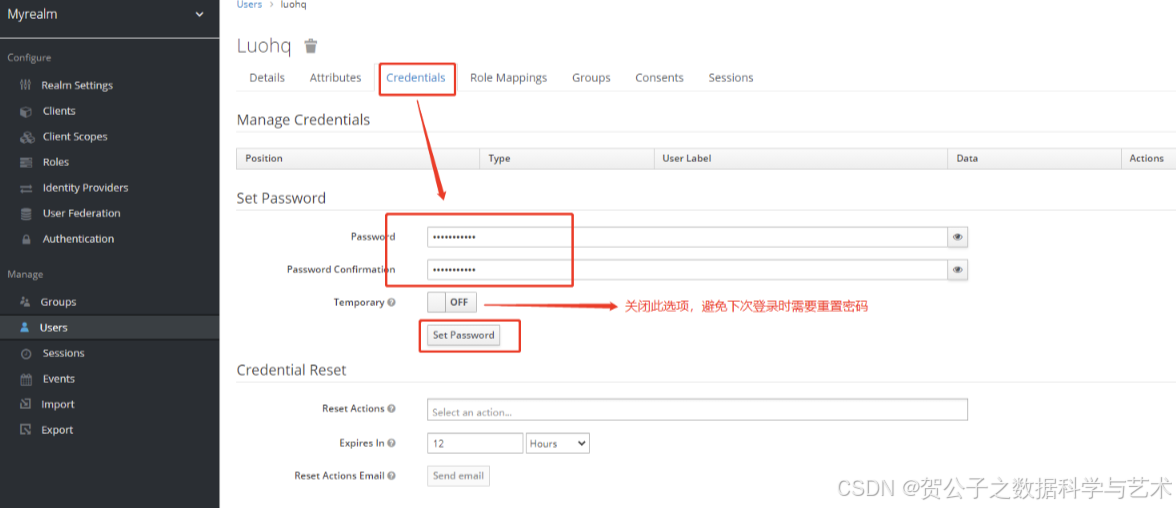Click the Sessions clock icon
Viewport: 1176px width, 508px height.
(x=26, y=353)
